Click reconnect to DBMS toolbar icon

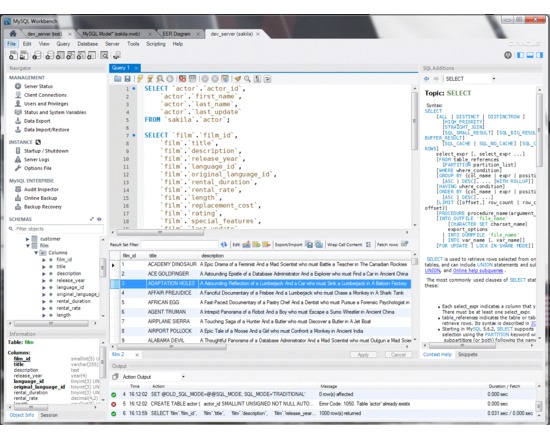[117, 55]
